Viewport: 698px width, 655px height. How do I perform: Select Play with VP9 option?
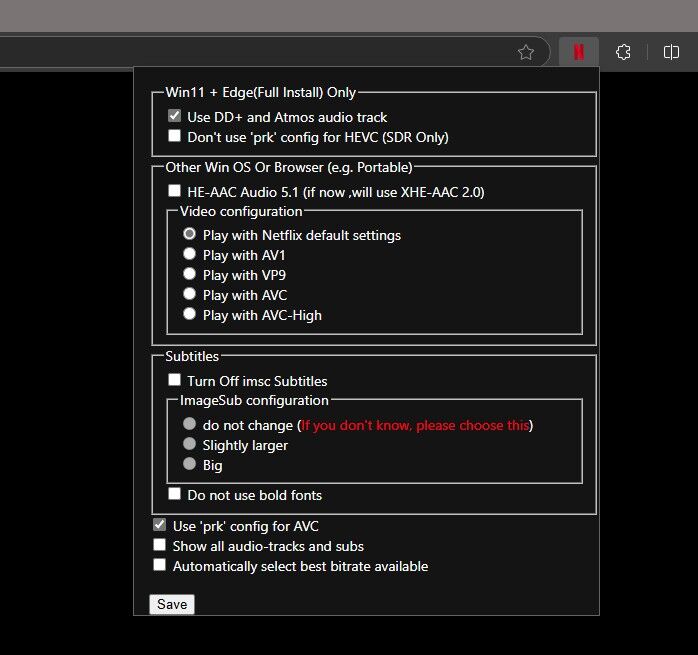[190, 274]
